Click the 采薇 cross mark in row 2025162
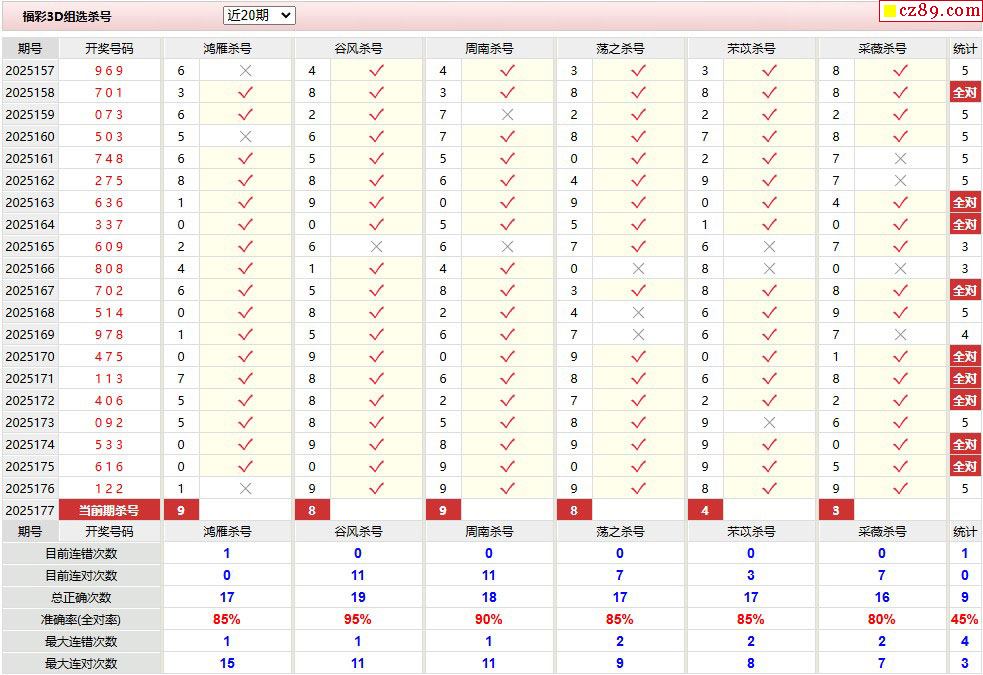983x675 pixels. [x=901, y=181]
